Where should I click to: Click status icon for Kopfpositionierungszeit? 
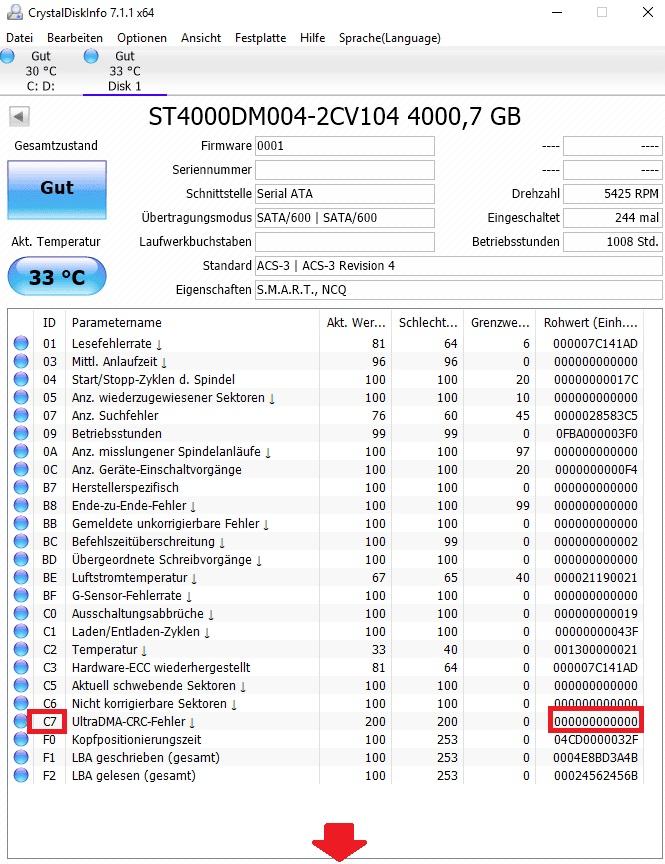21,739
